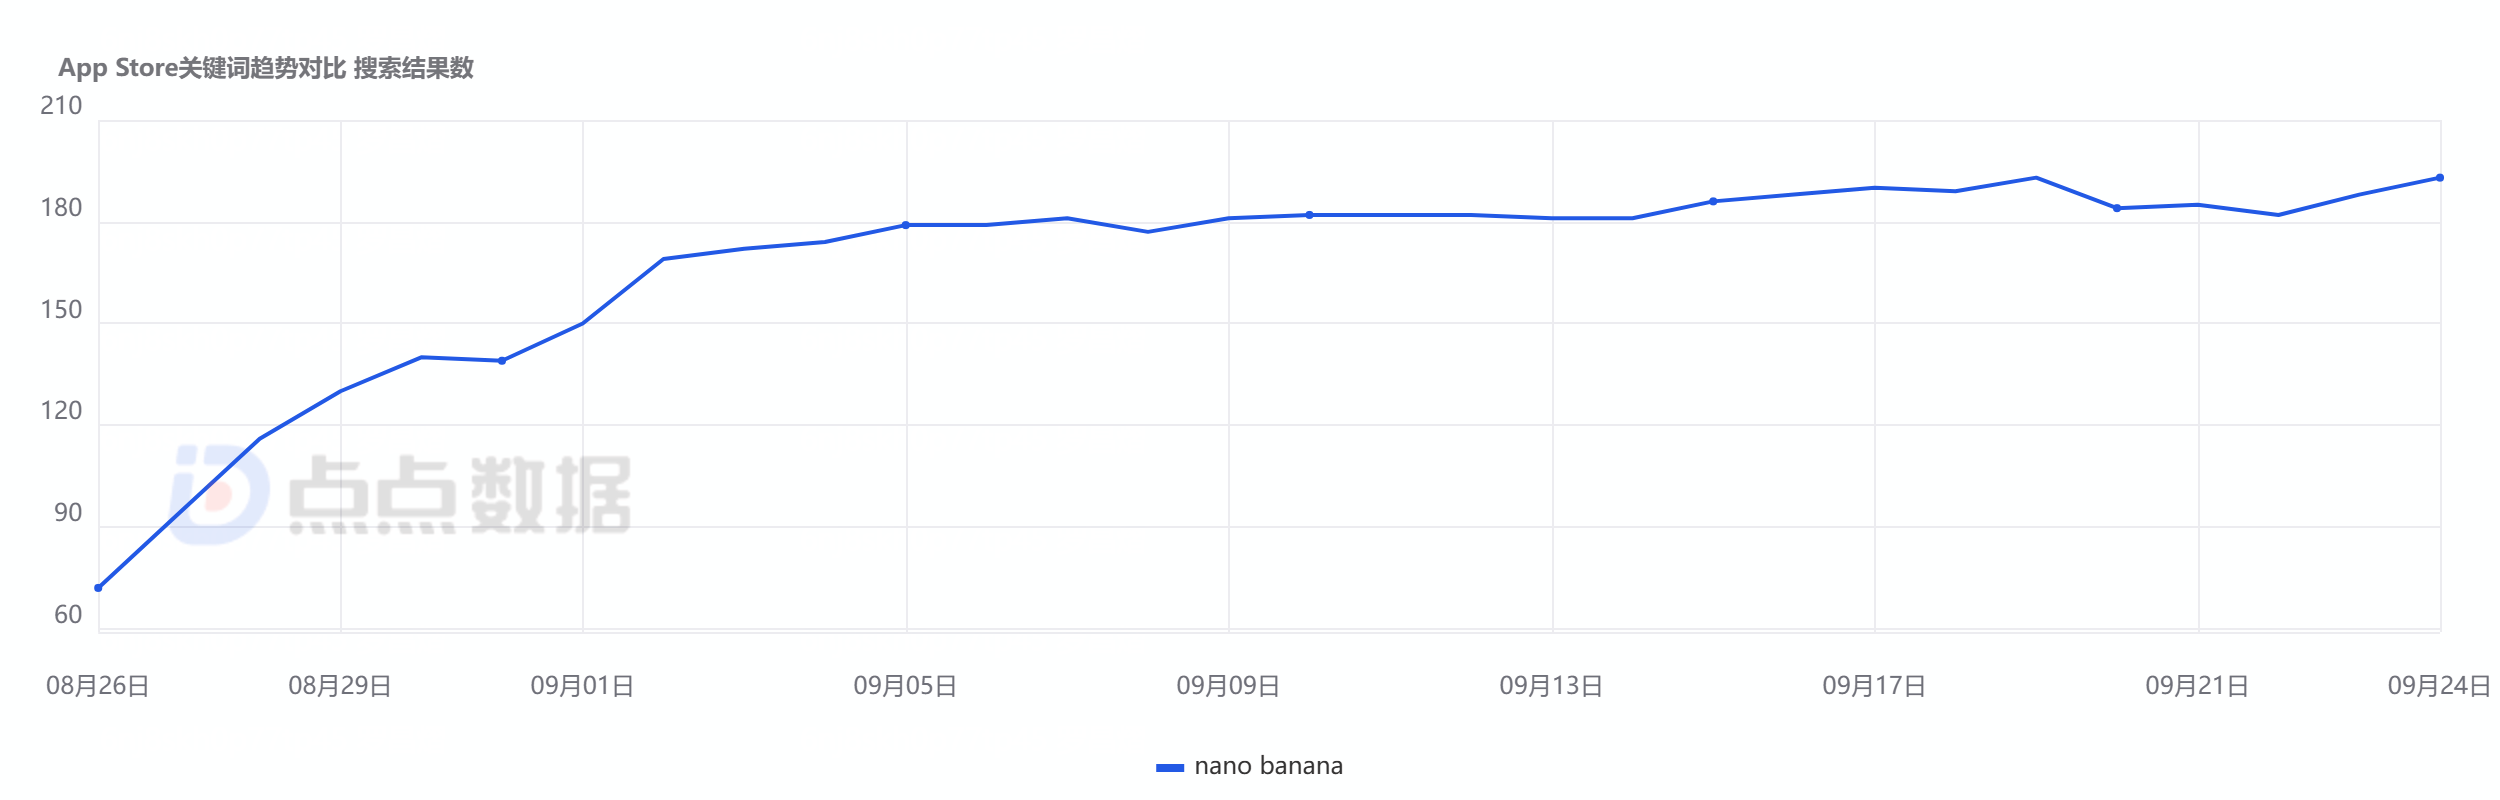Select the 09月17日 x-axis label

click(1874, 686)
